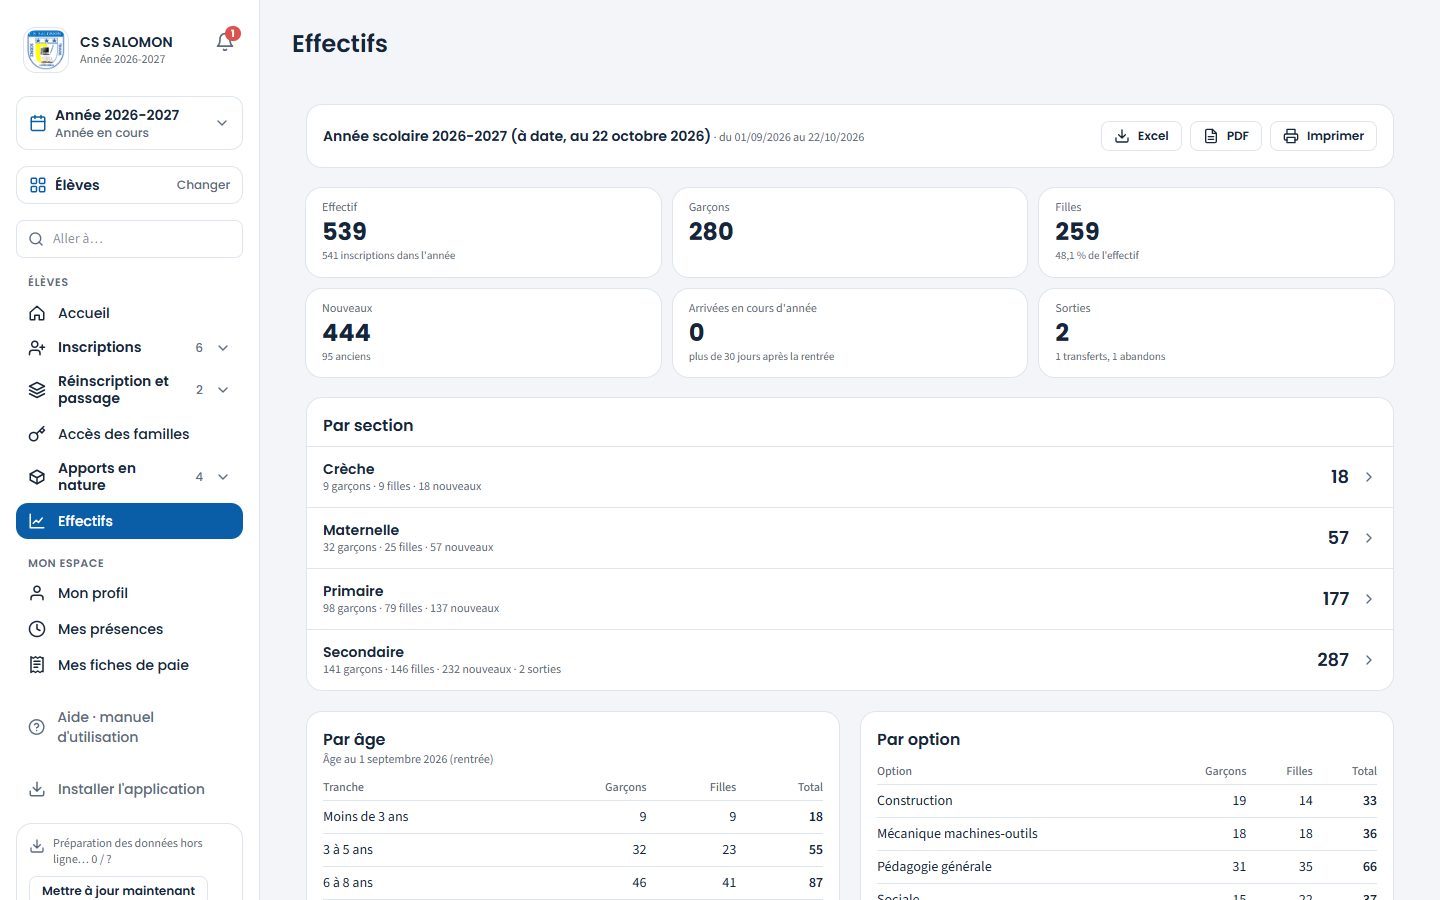Click the help question mark icon

pyautogui.click(x=37, y=727)
